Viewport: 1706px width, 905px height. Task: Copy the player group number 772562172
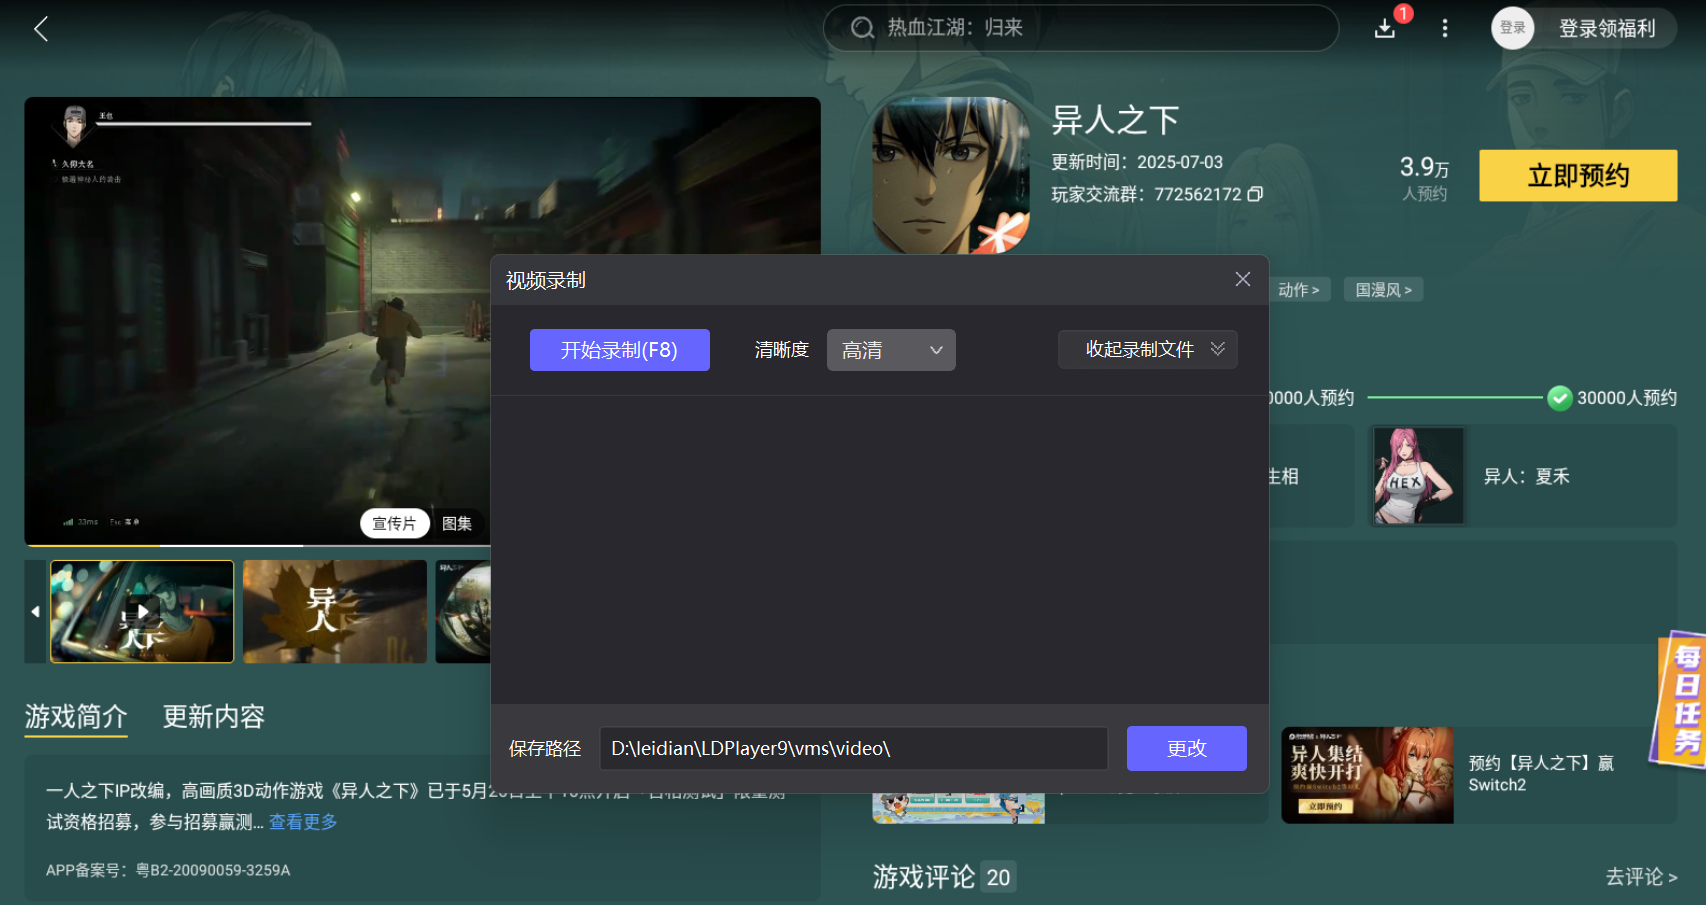(1255, 194)
